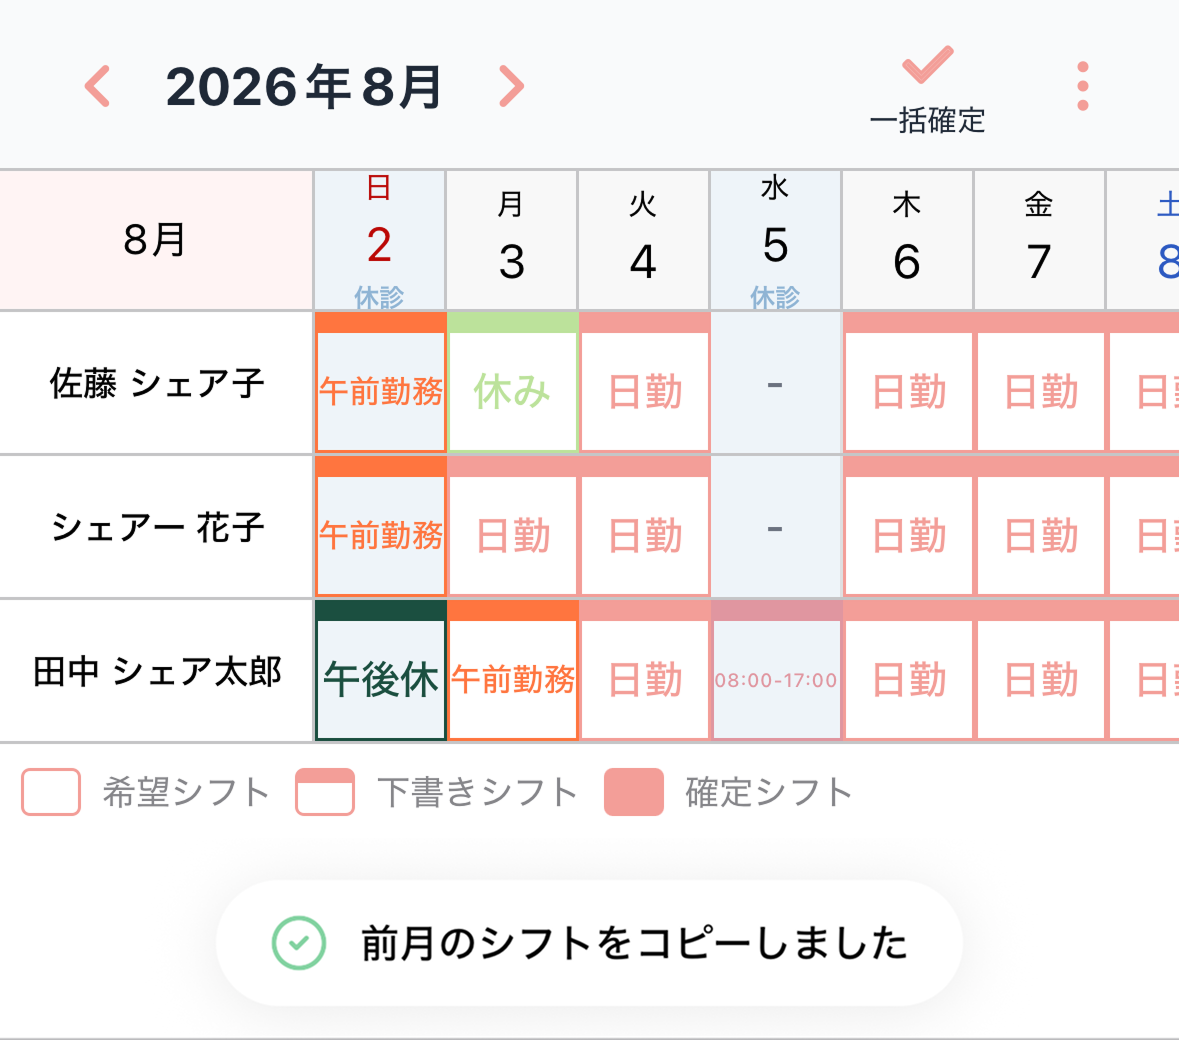The image size is (1179, 1040).
Task: Go to next month with right chevron
Action: click(x=511, y=86)
